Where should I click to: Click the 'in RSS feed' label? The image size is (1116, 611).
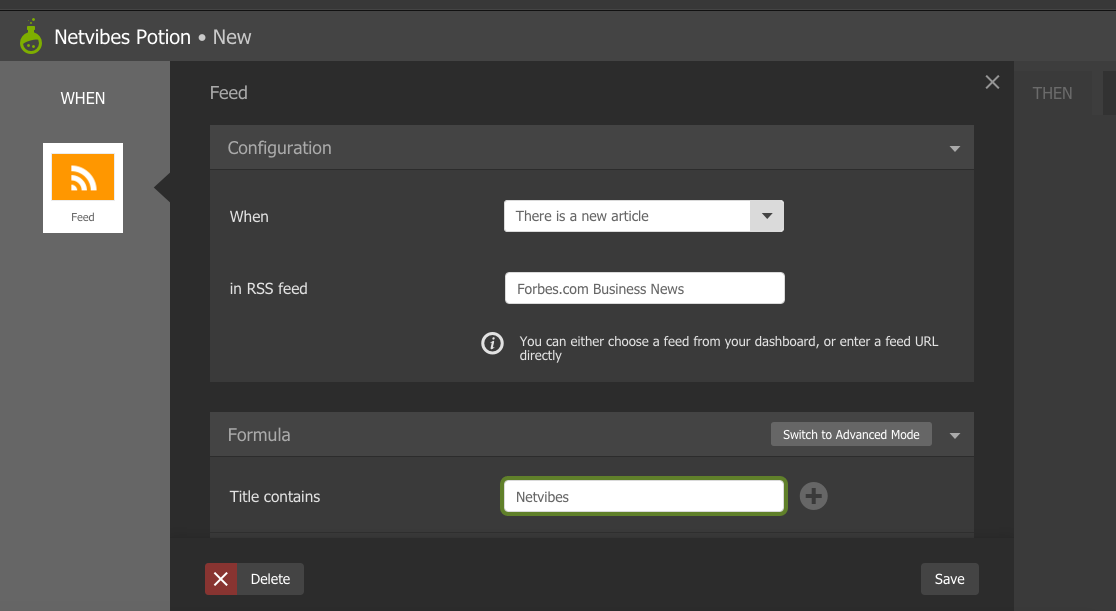pos(268,288)
